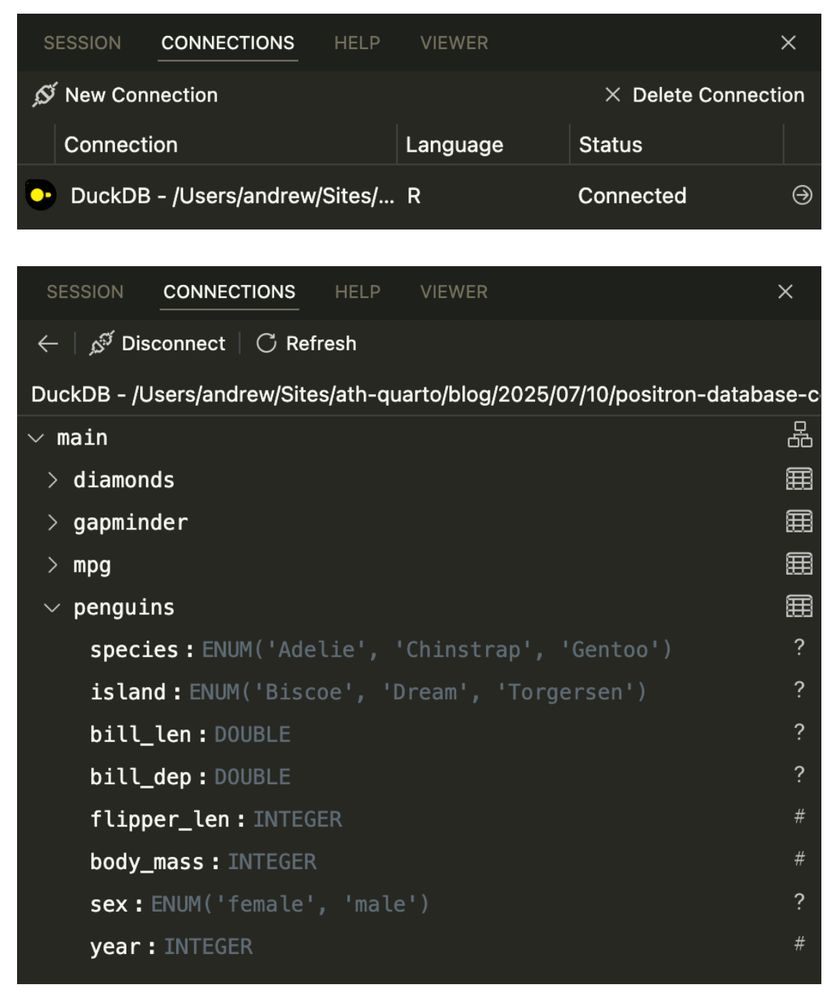Click the Delete Connection X icon
Screen dimensions: 837x1000
tap(612, 95)
